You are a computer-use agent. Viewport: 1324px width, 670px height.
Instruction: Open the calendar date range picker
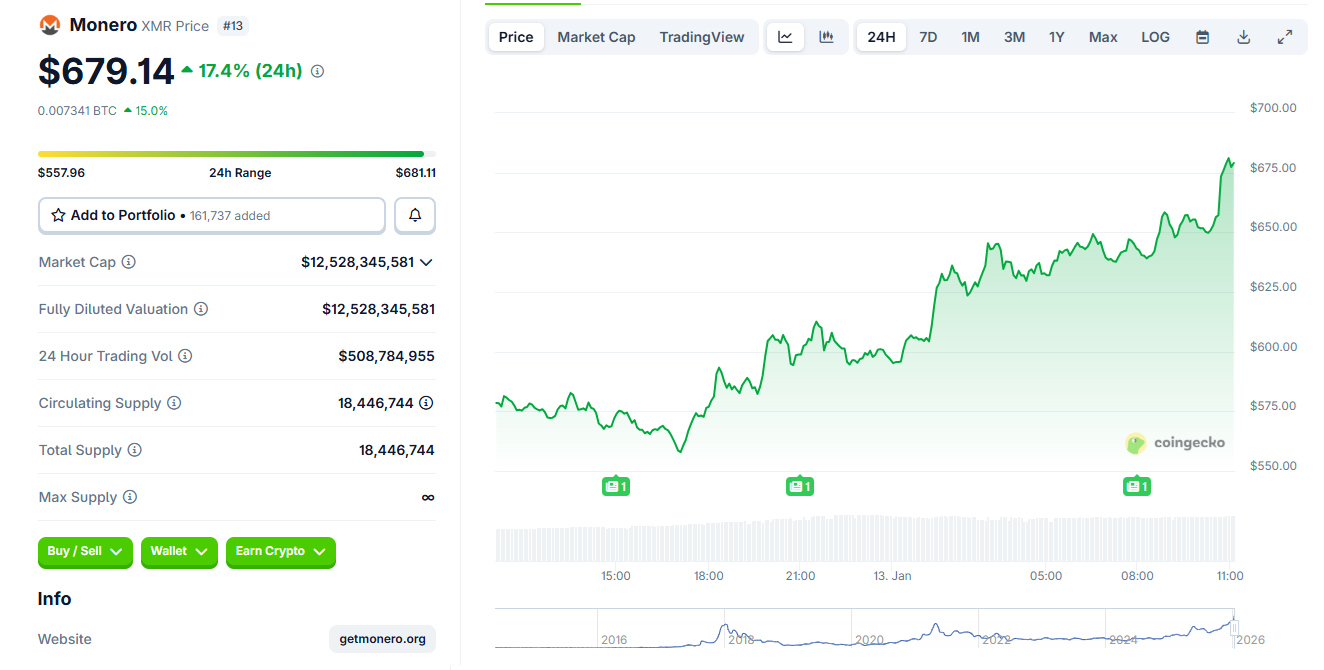[x=1202, y=36]
